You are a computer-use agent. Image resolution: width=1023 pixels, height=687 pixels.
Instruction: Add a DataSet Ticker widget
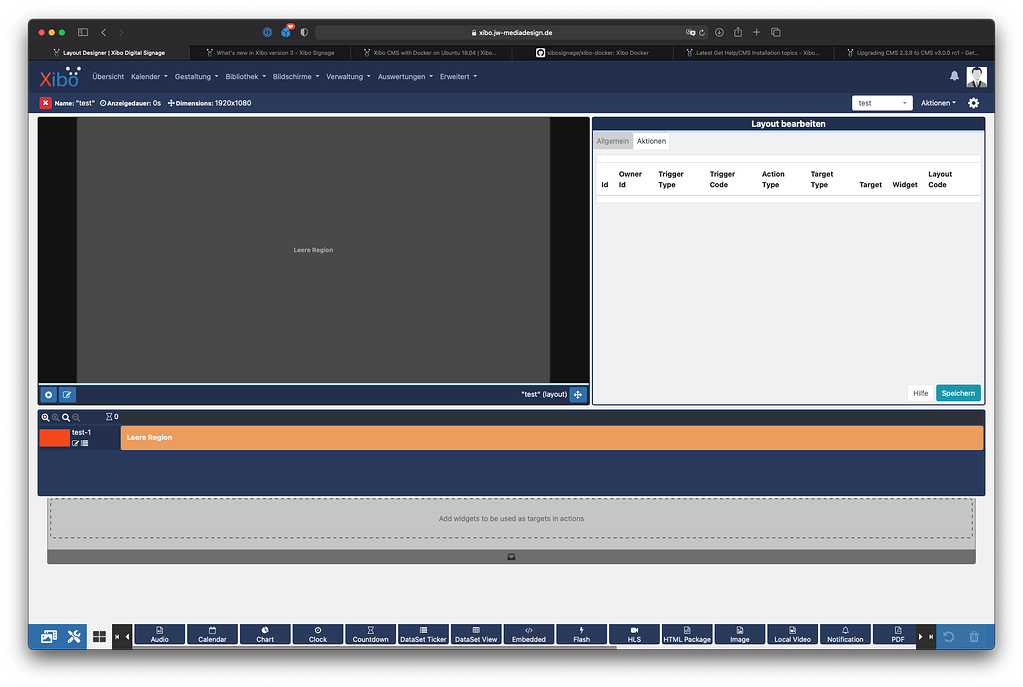click(x=423, y=635)
